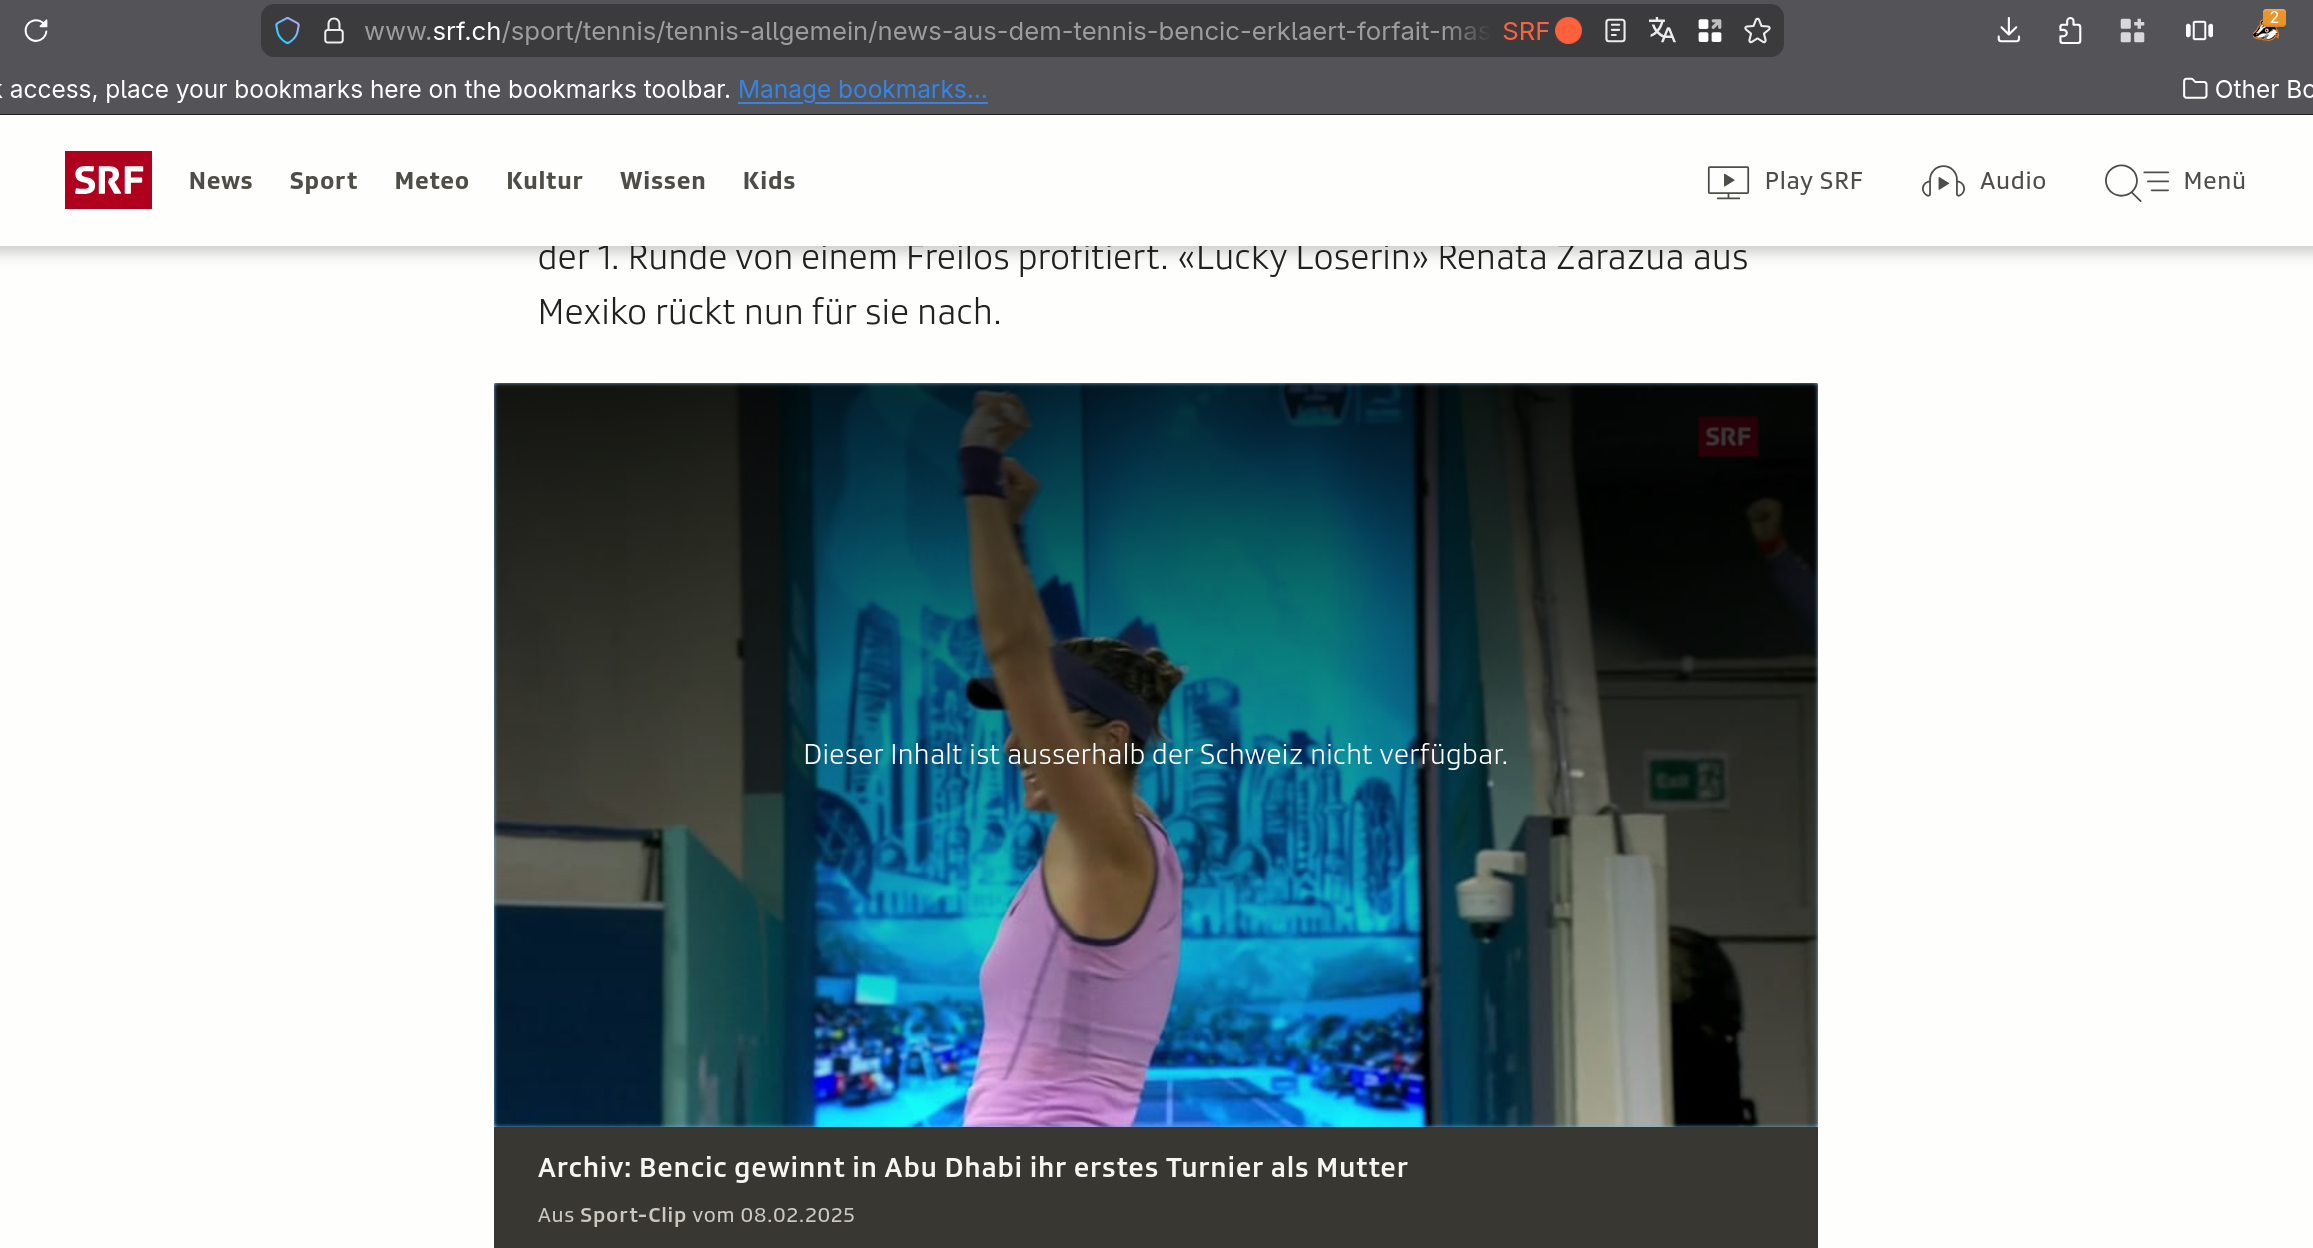Bookmark this page with the star icon

click(x=1757, y=30)
